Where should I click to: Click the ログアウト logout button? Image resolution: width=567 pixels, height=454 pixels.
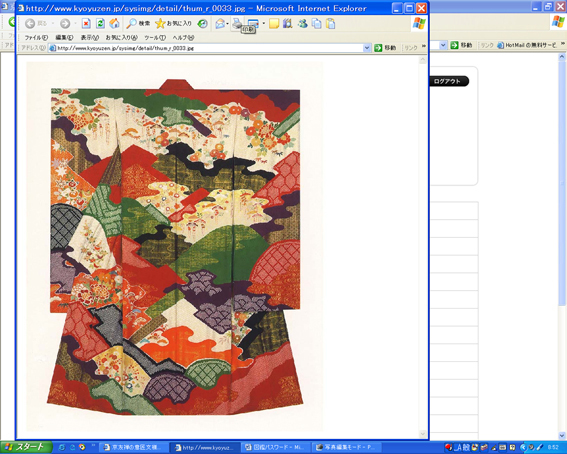448,81
